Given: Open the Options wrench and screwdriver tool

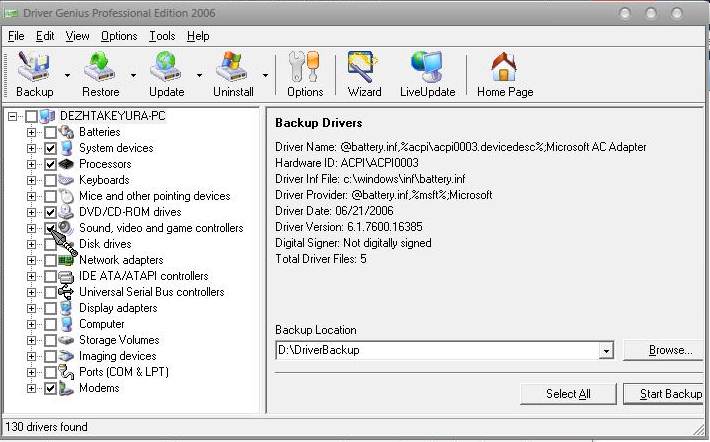Looking at the screenshot, I should (305, 74).
